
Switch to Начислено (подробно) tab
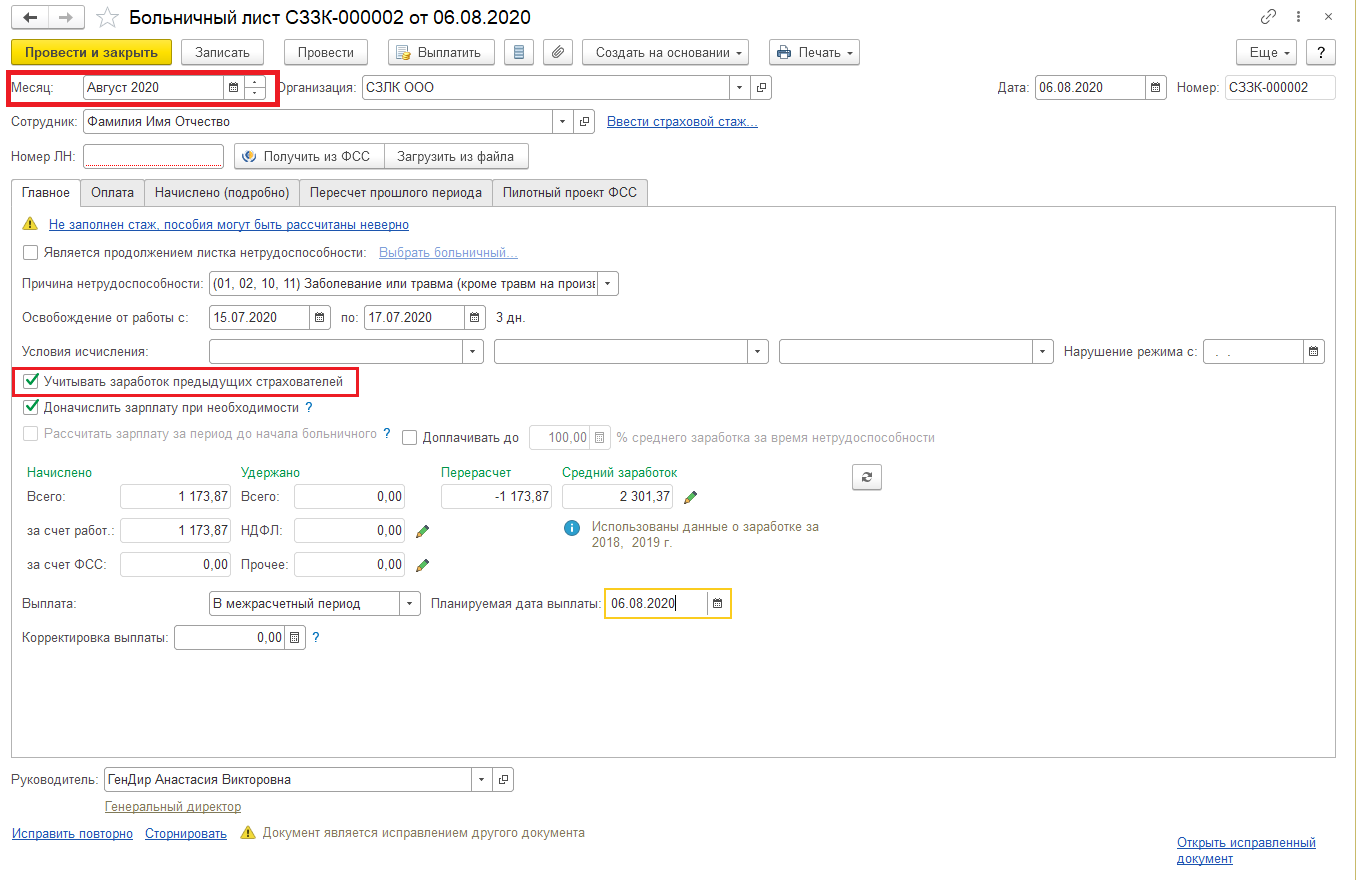[222, 193]
